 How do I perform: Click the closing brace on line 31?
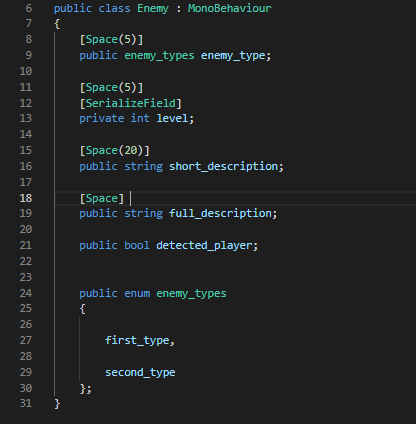(57, 404)
